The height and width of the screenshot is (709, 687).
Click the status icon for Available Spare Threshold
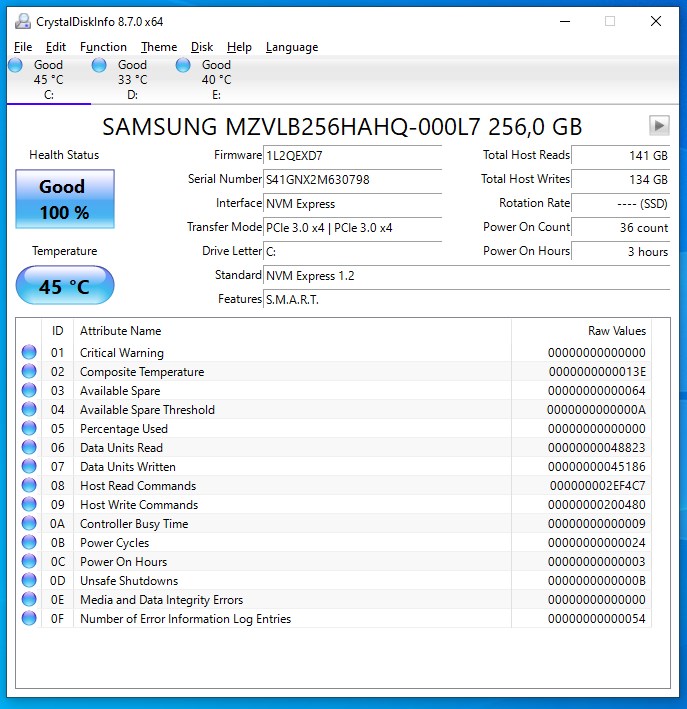point(29,409)
